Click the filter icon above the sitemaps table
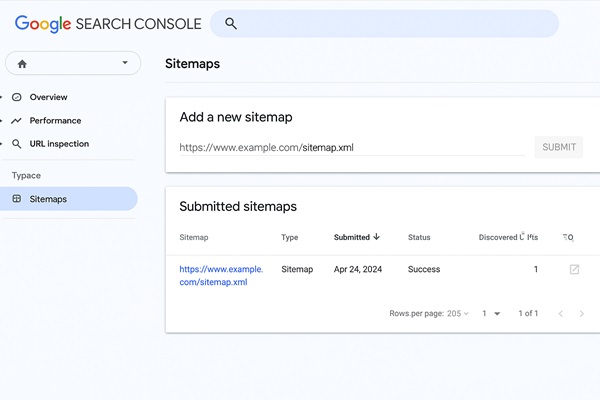600x400 pixels. [568, 237]
